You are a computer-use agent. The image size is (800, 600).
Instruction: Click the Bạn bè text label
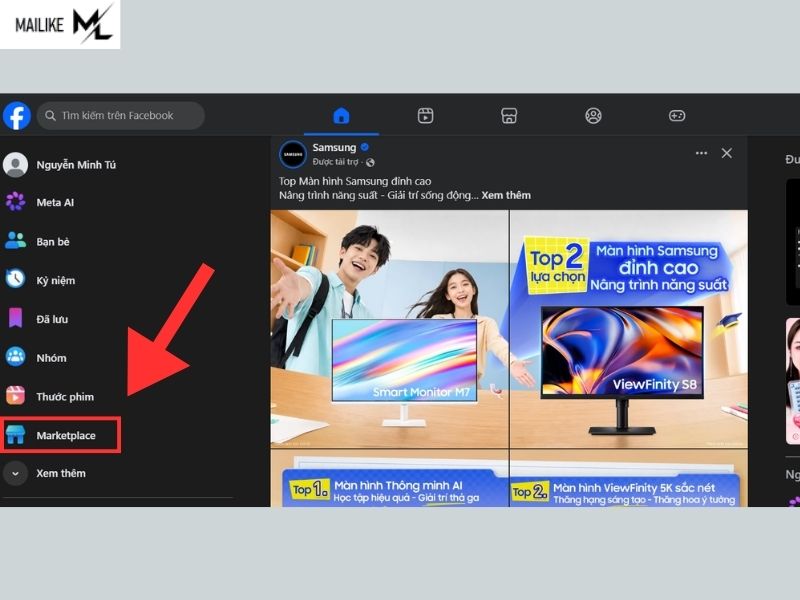53,241
